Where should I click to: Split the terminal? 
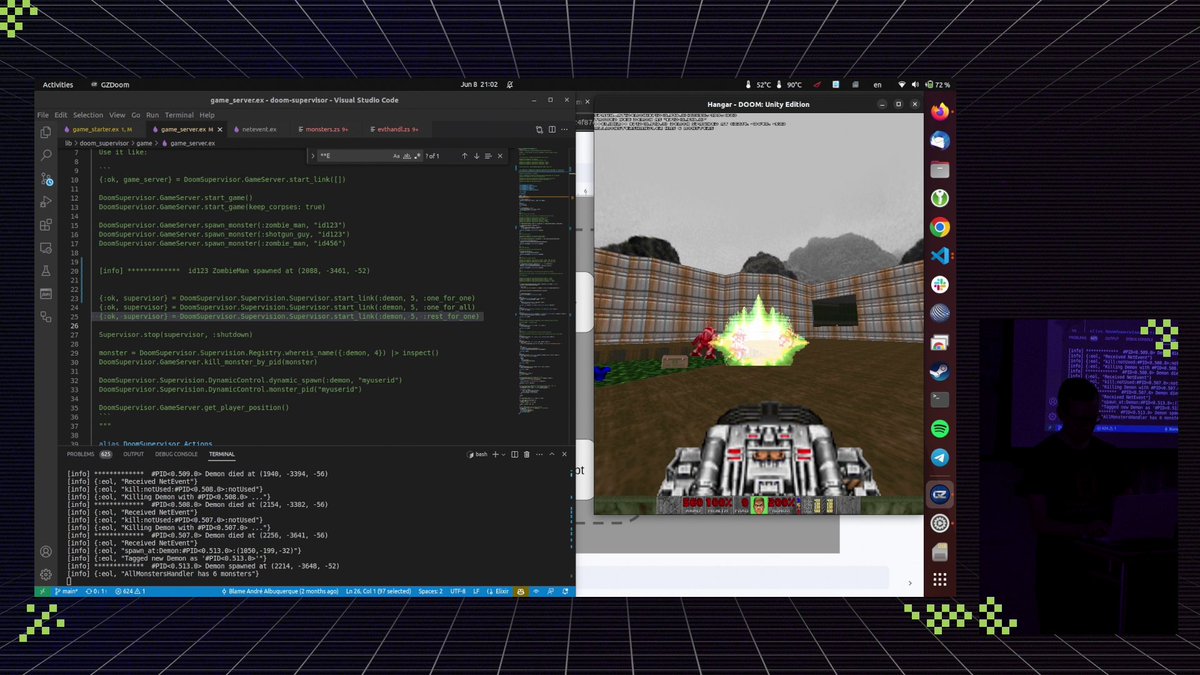point(515,454)
